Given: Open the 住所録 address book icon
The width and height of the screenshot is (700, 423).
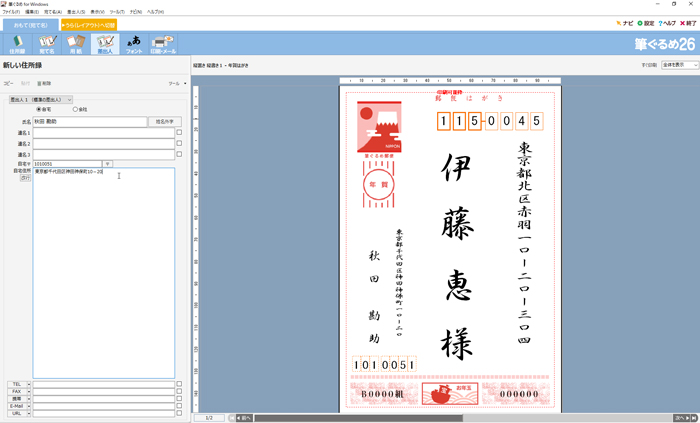Looking at the screenshot, I should pyautogui.click(x=18, y=43).
